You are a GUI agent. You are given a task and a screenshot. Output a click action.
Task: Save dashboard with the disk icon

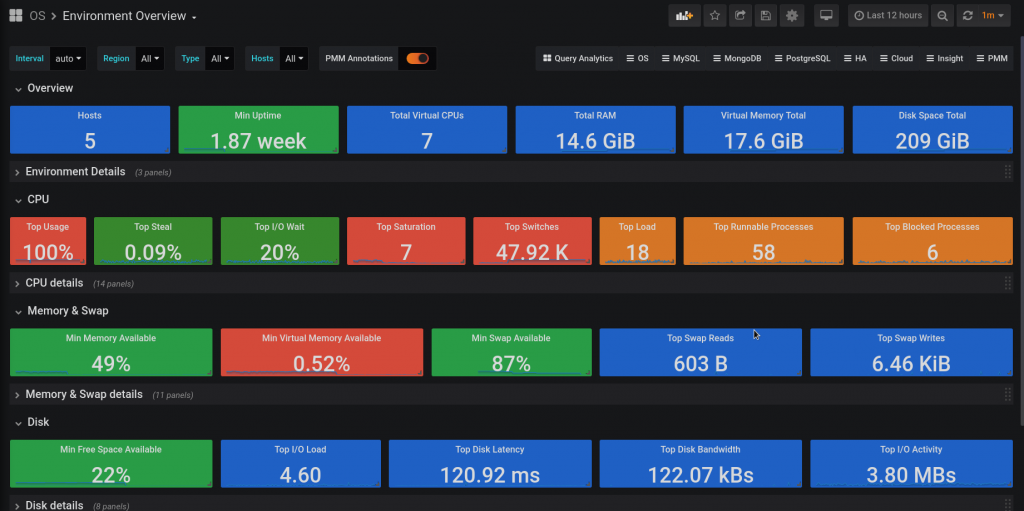766,16
